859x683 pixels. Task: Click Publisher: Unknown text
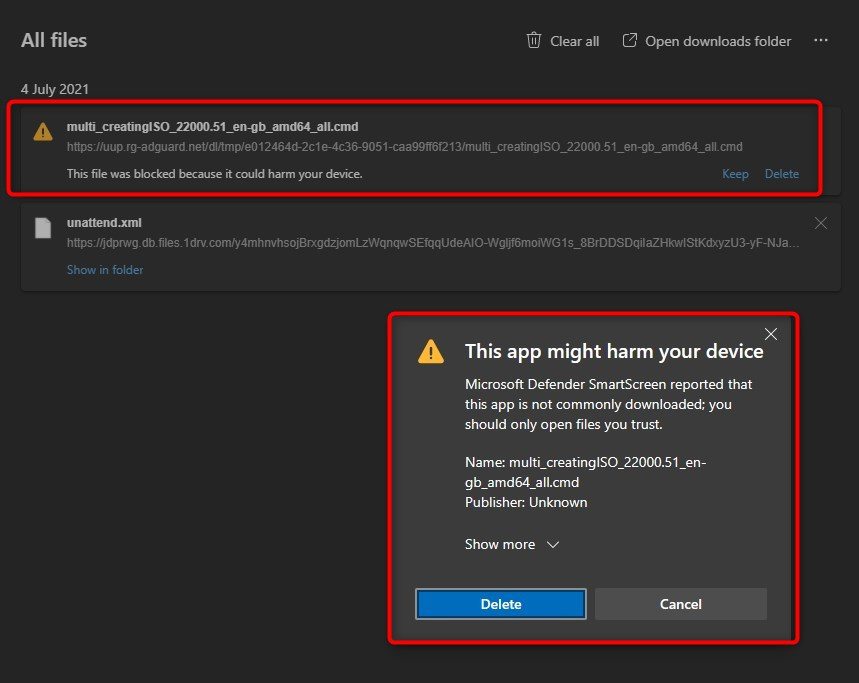526,502
